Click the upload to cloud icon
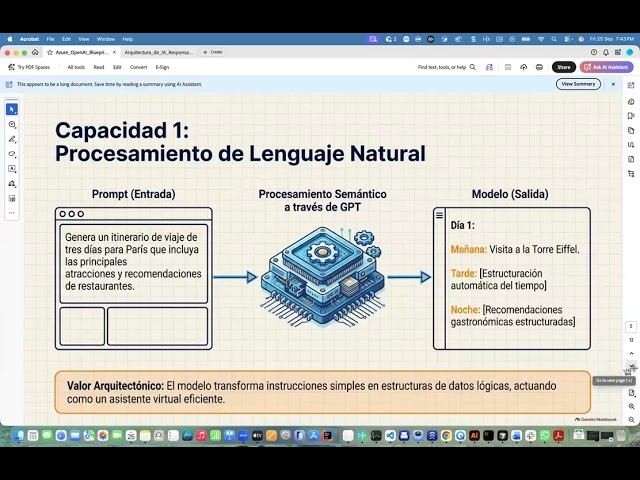640x480 pixels. point(523,67)
